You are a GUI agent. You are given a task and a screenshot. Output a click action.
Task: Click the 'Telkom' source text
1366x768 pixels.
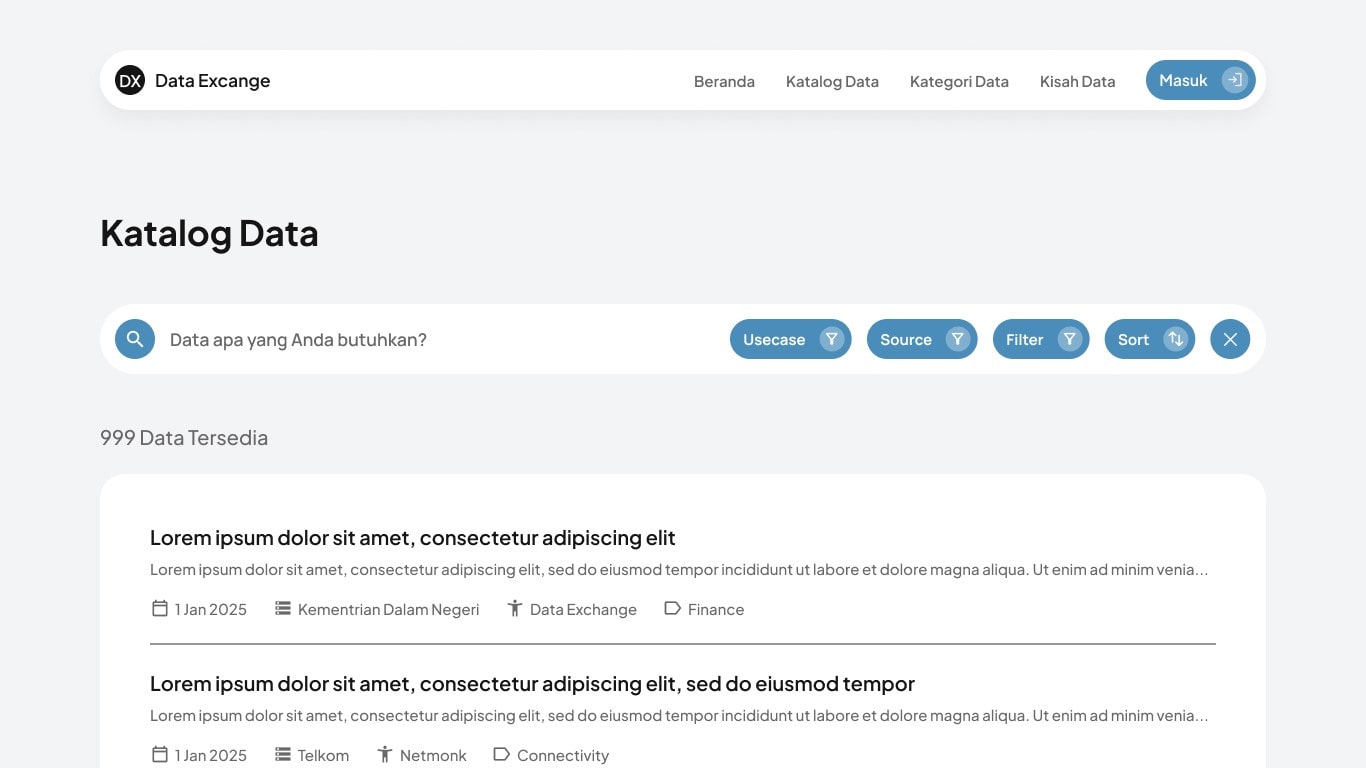coord(323,755)
